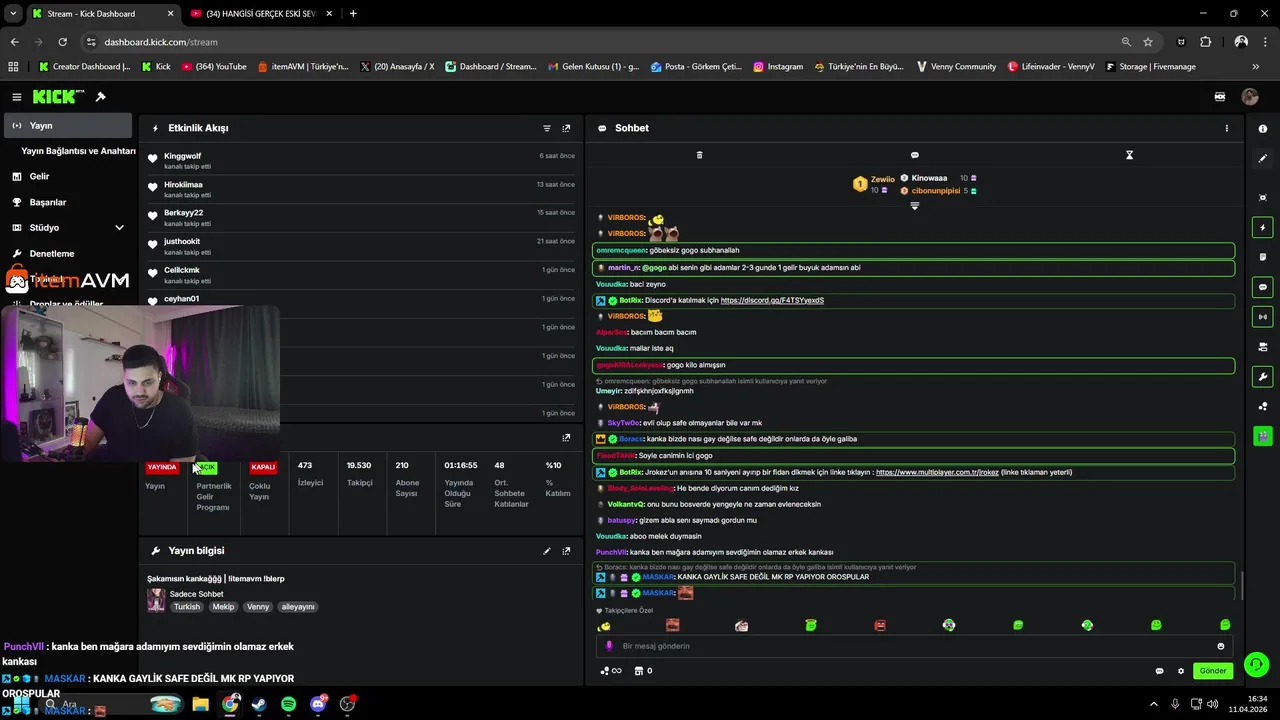Click the store icon with the 0 counter

click(x=643, y=671)
